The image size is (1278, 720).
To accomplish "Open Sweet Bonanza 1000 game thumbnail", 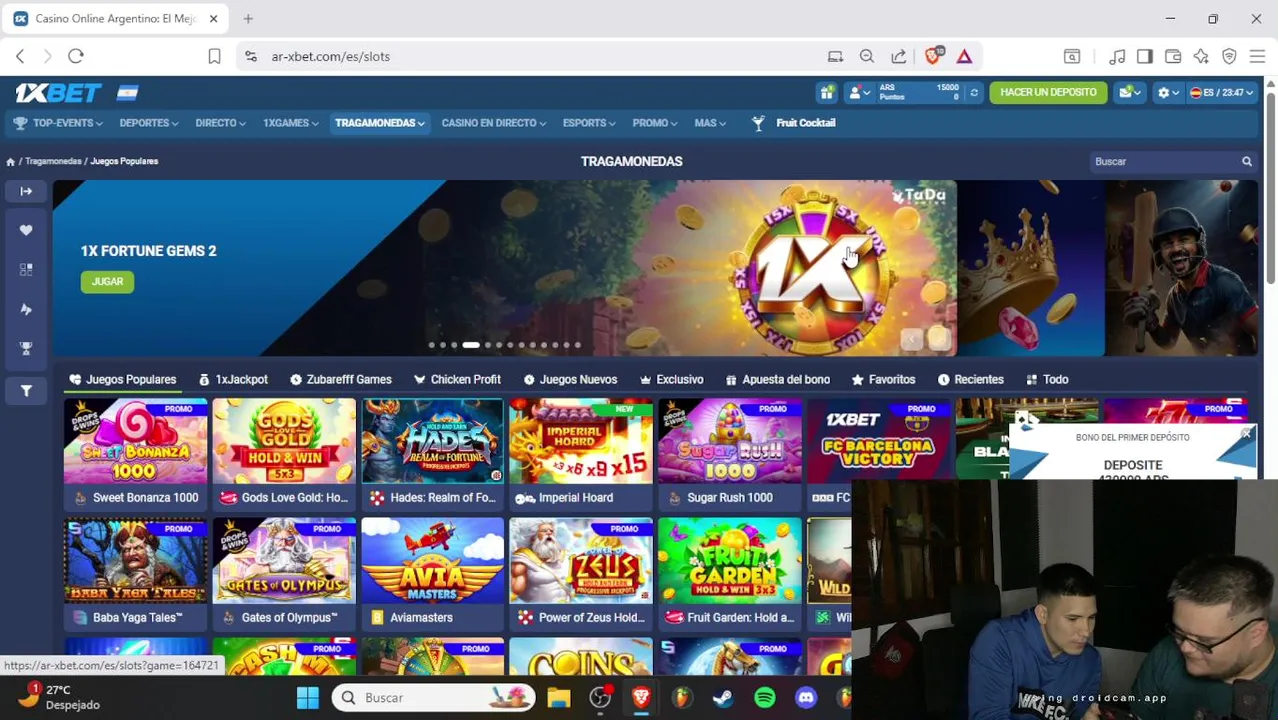I will 135,441.
